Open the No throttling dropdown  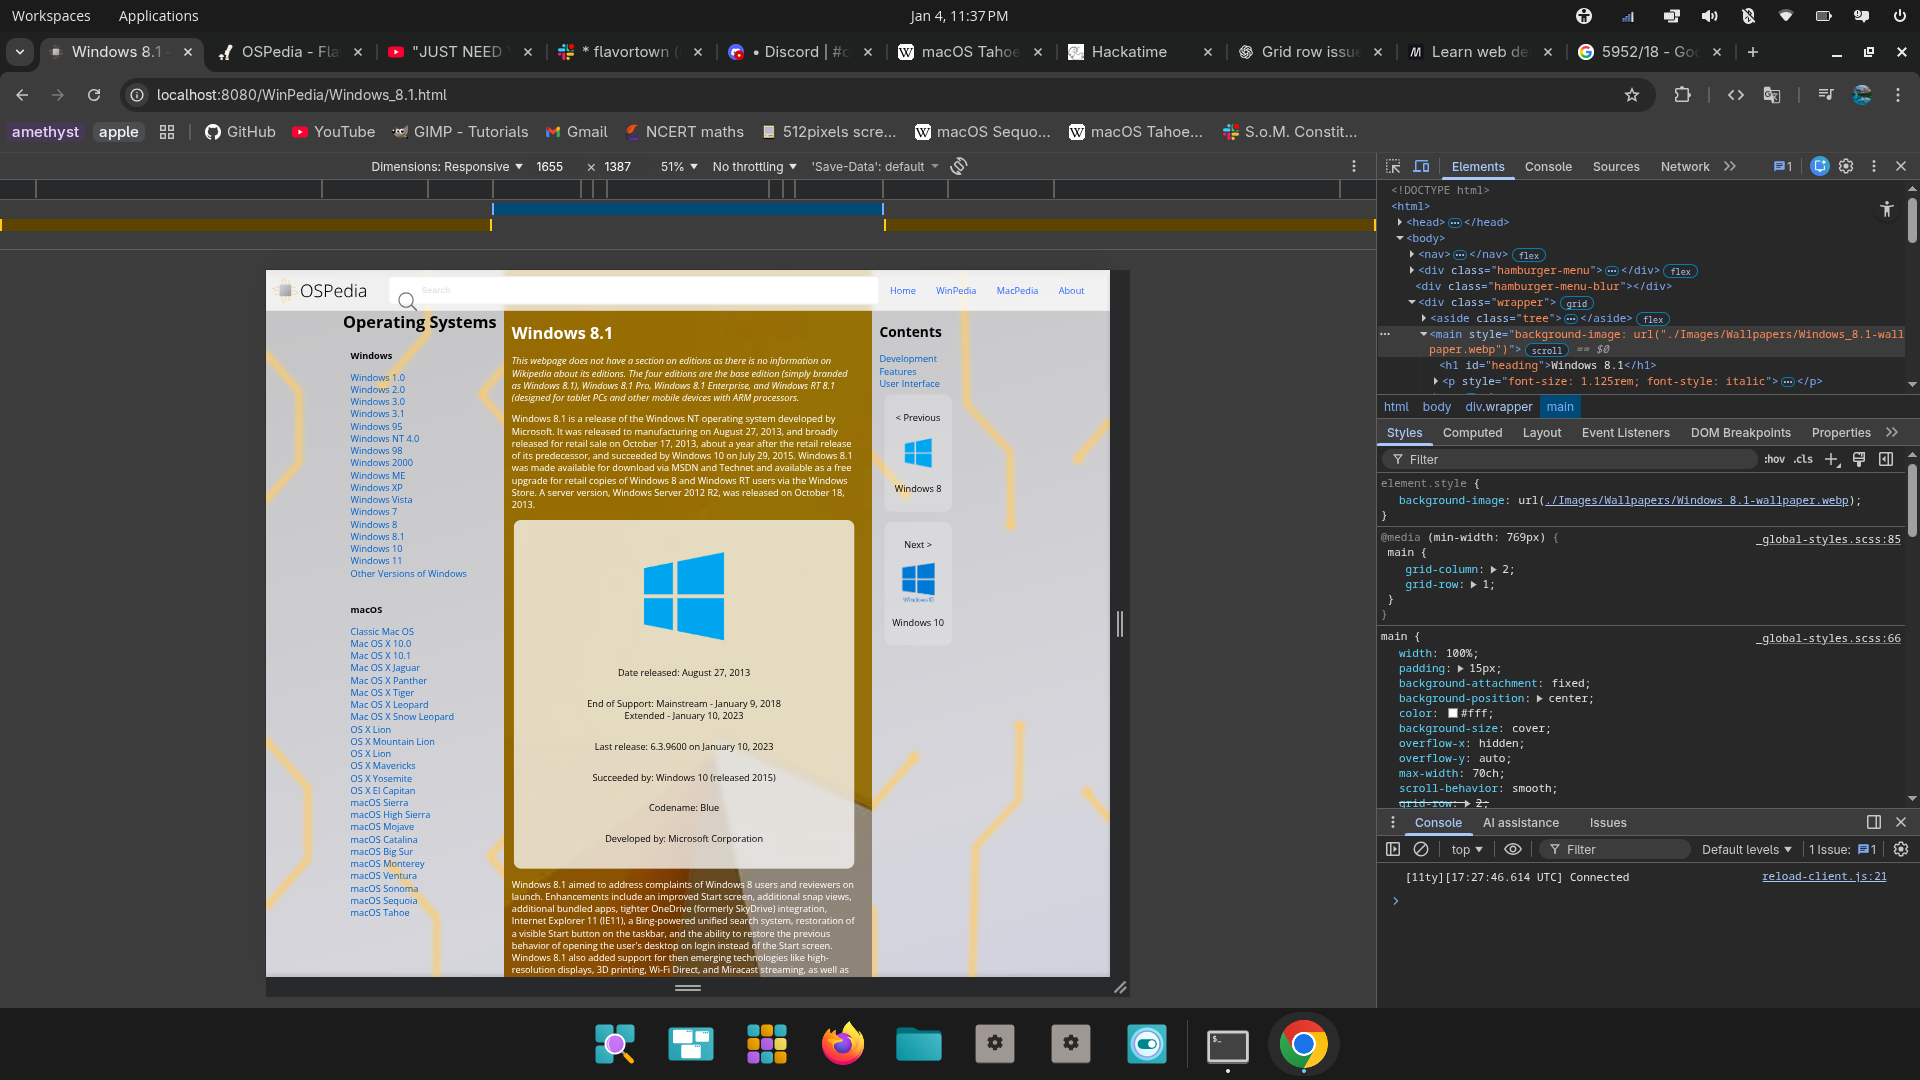click(x=754, y=166)
